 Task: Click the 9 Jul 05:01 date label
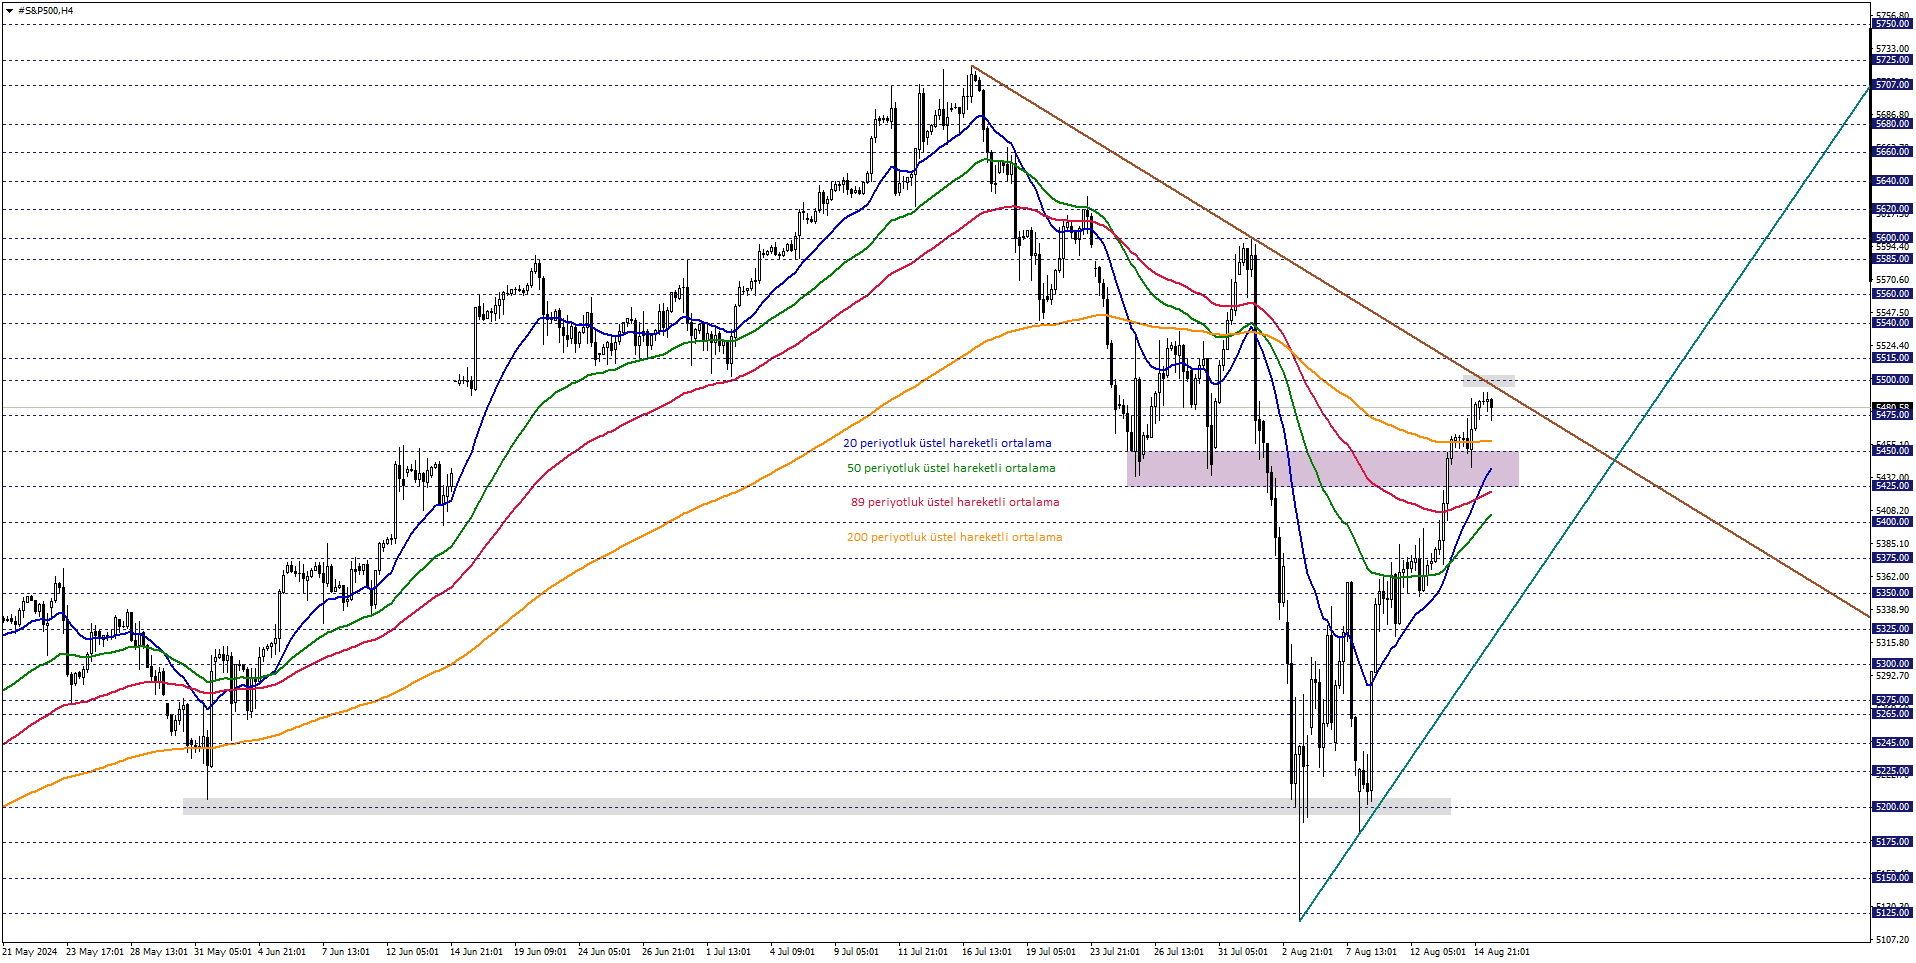pyautogui.click(x=856, y=952)
